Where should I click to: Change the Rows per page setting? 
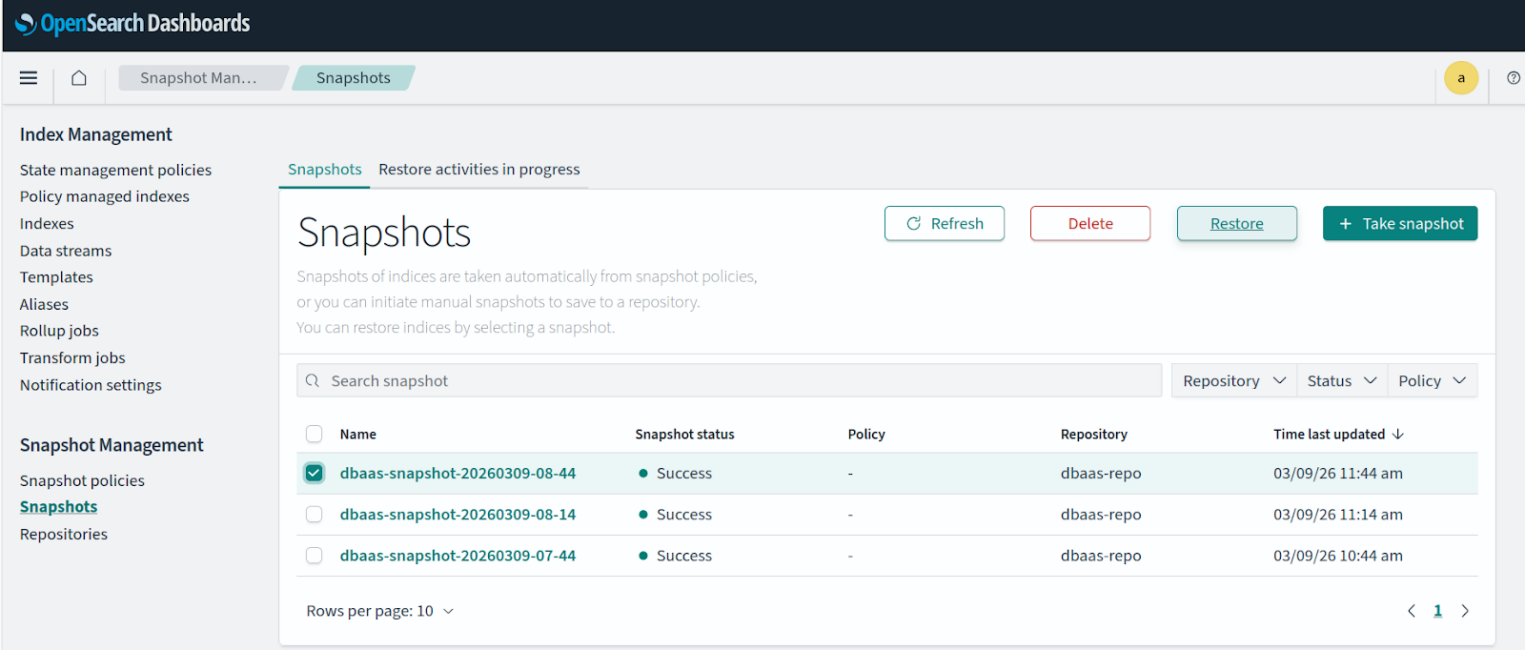[x=380, y=611]
